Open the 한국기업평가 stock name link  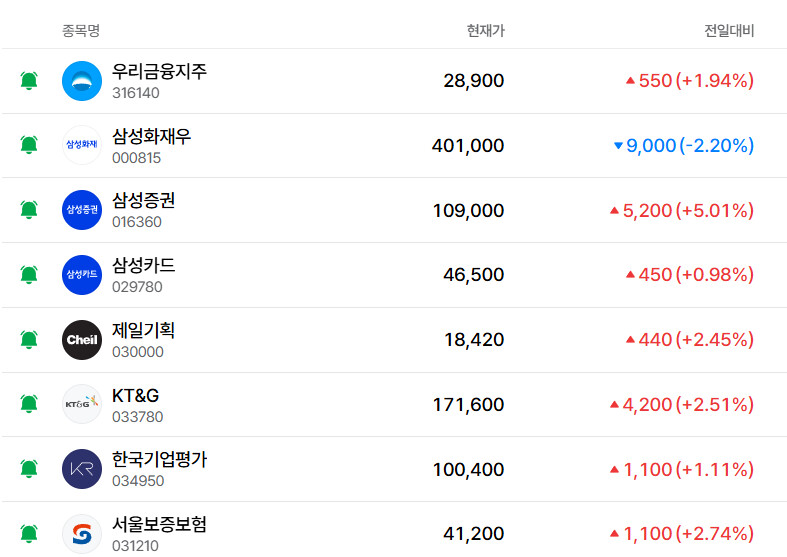[x=160, y=460]
